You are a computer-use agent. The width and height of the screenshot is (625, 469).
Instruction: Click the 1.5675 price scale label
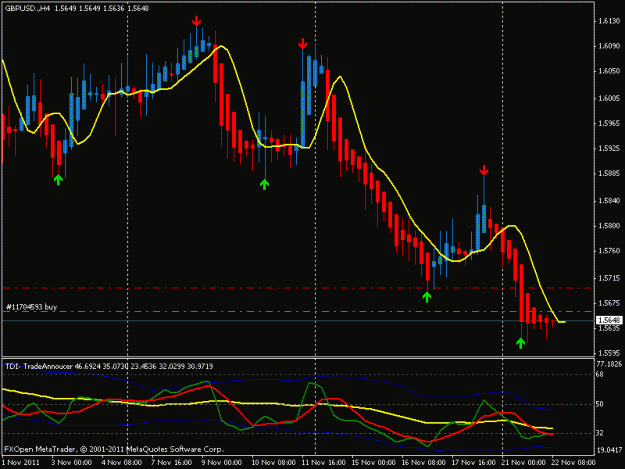click(x=609, y=303)
